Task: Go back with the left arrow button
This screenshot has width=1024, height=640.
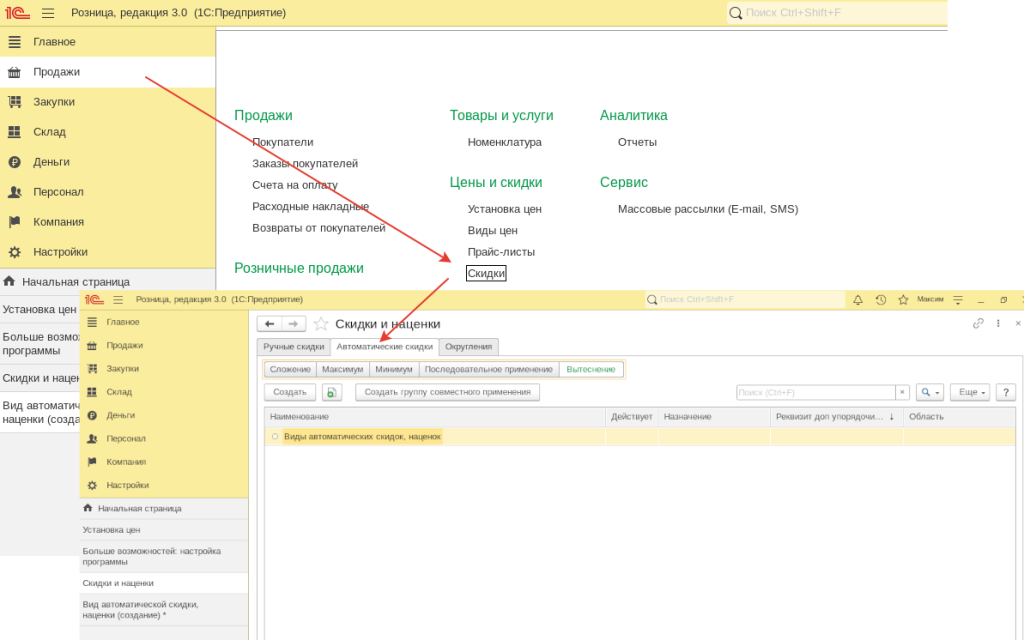Action: (269, 324)
